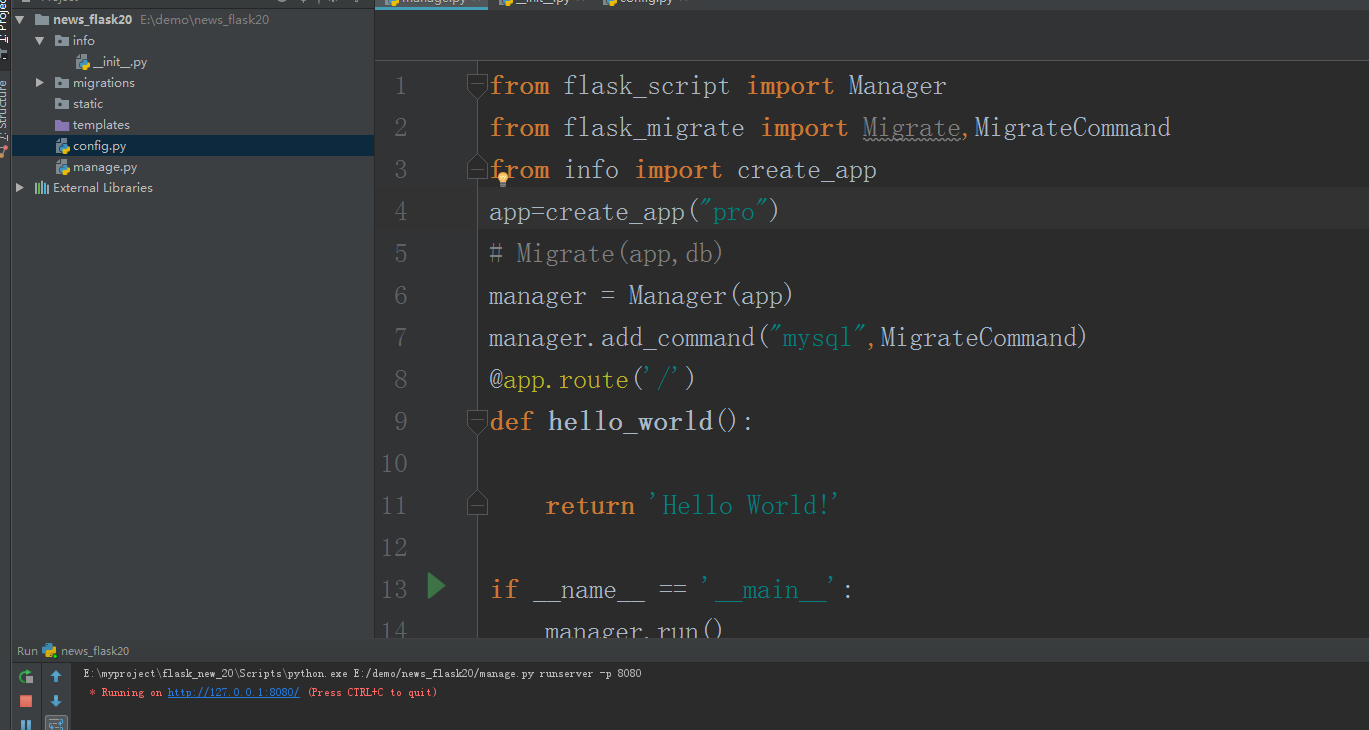The width and height of the screenshot is (1369, 730).
Task: Click line number 5 in the gutter
Action: [x=401, y=254]
